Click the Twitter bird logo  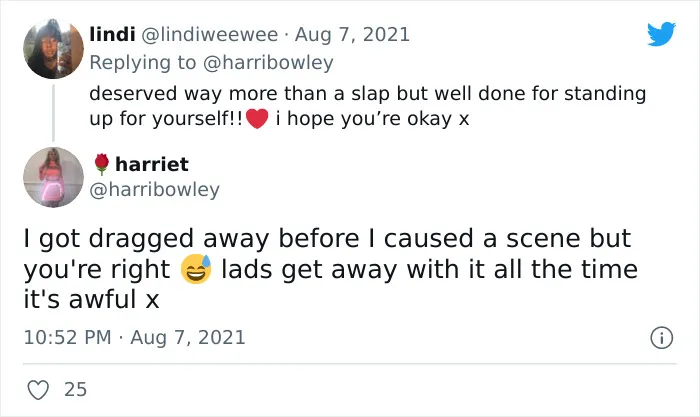point(661,33)
